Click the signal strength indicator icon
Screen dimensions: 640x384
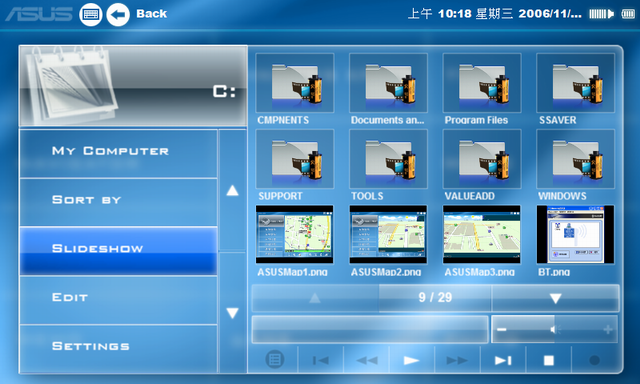(602, 14)
